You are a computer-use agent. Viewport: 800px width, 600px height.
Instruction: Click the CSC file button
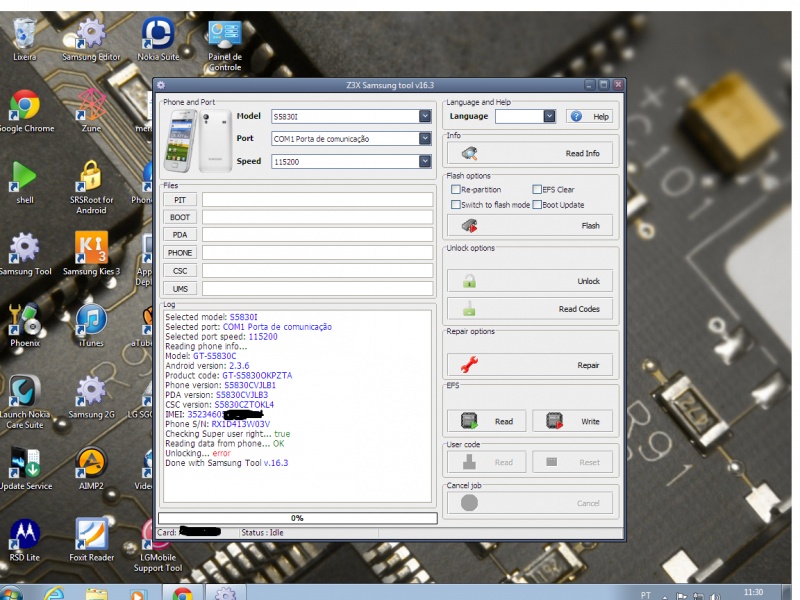180,271
